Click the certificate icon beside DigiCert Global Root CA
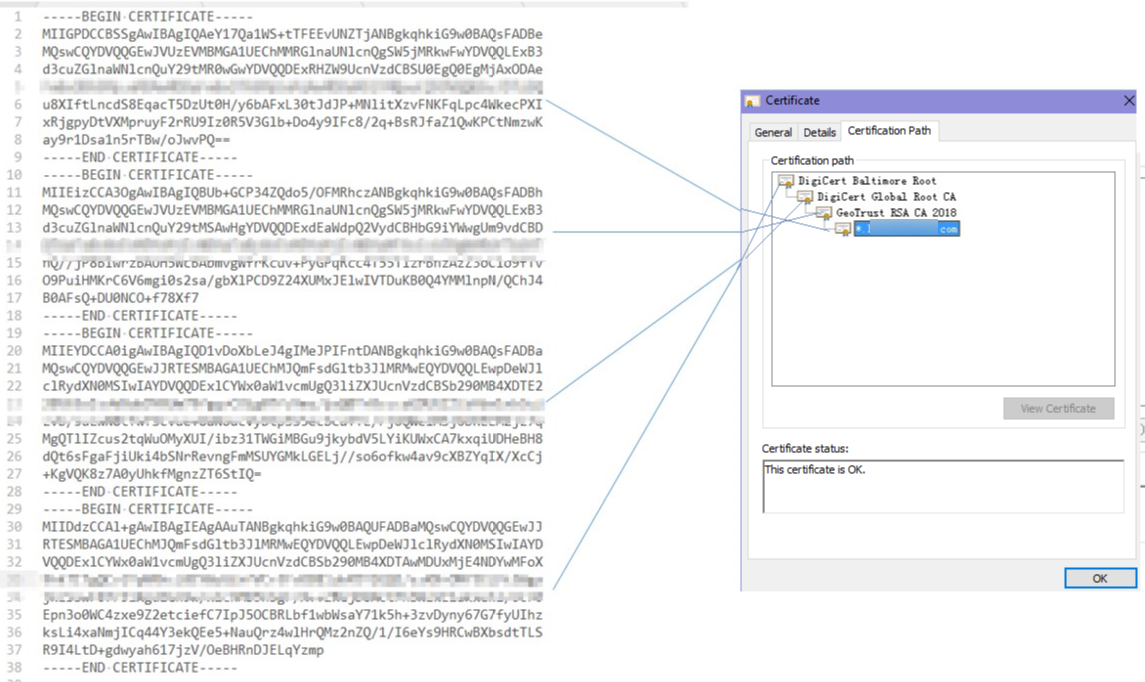 click(805, 196)
